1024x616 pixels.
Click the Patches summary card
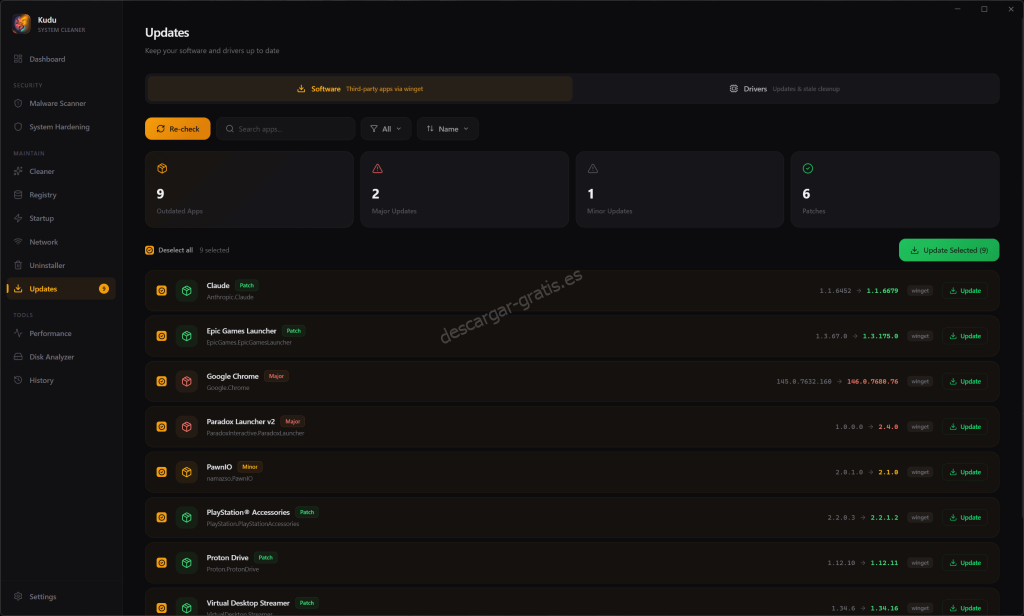[895, 189]
